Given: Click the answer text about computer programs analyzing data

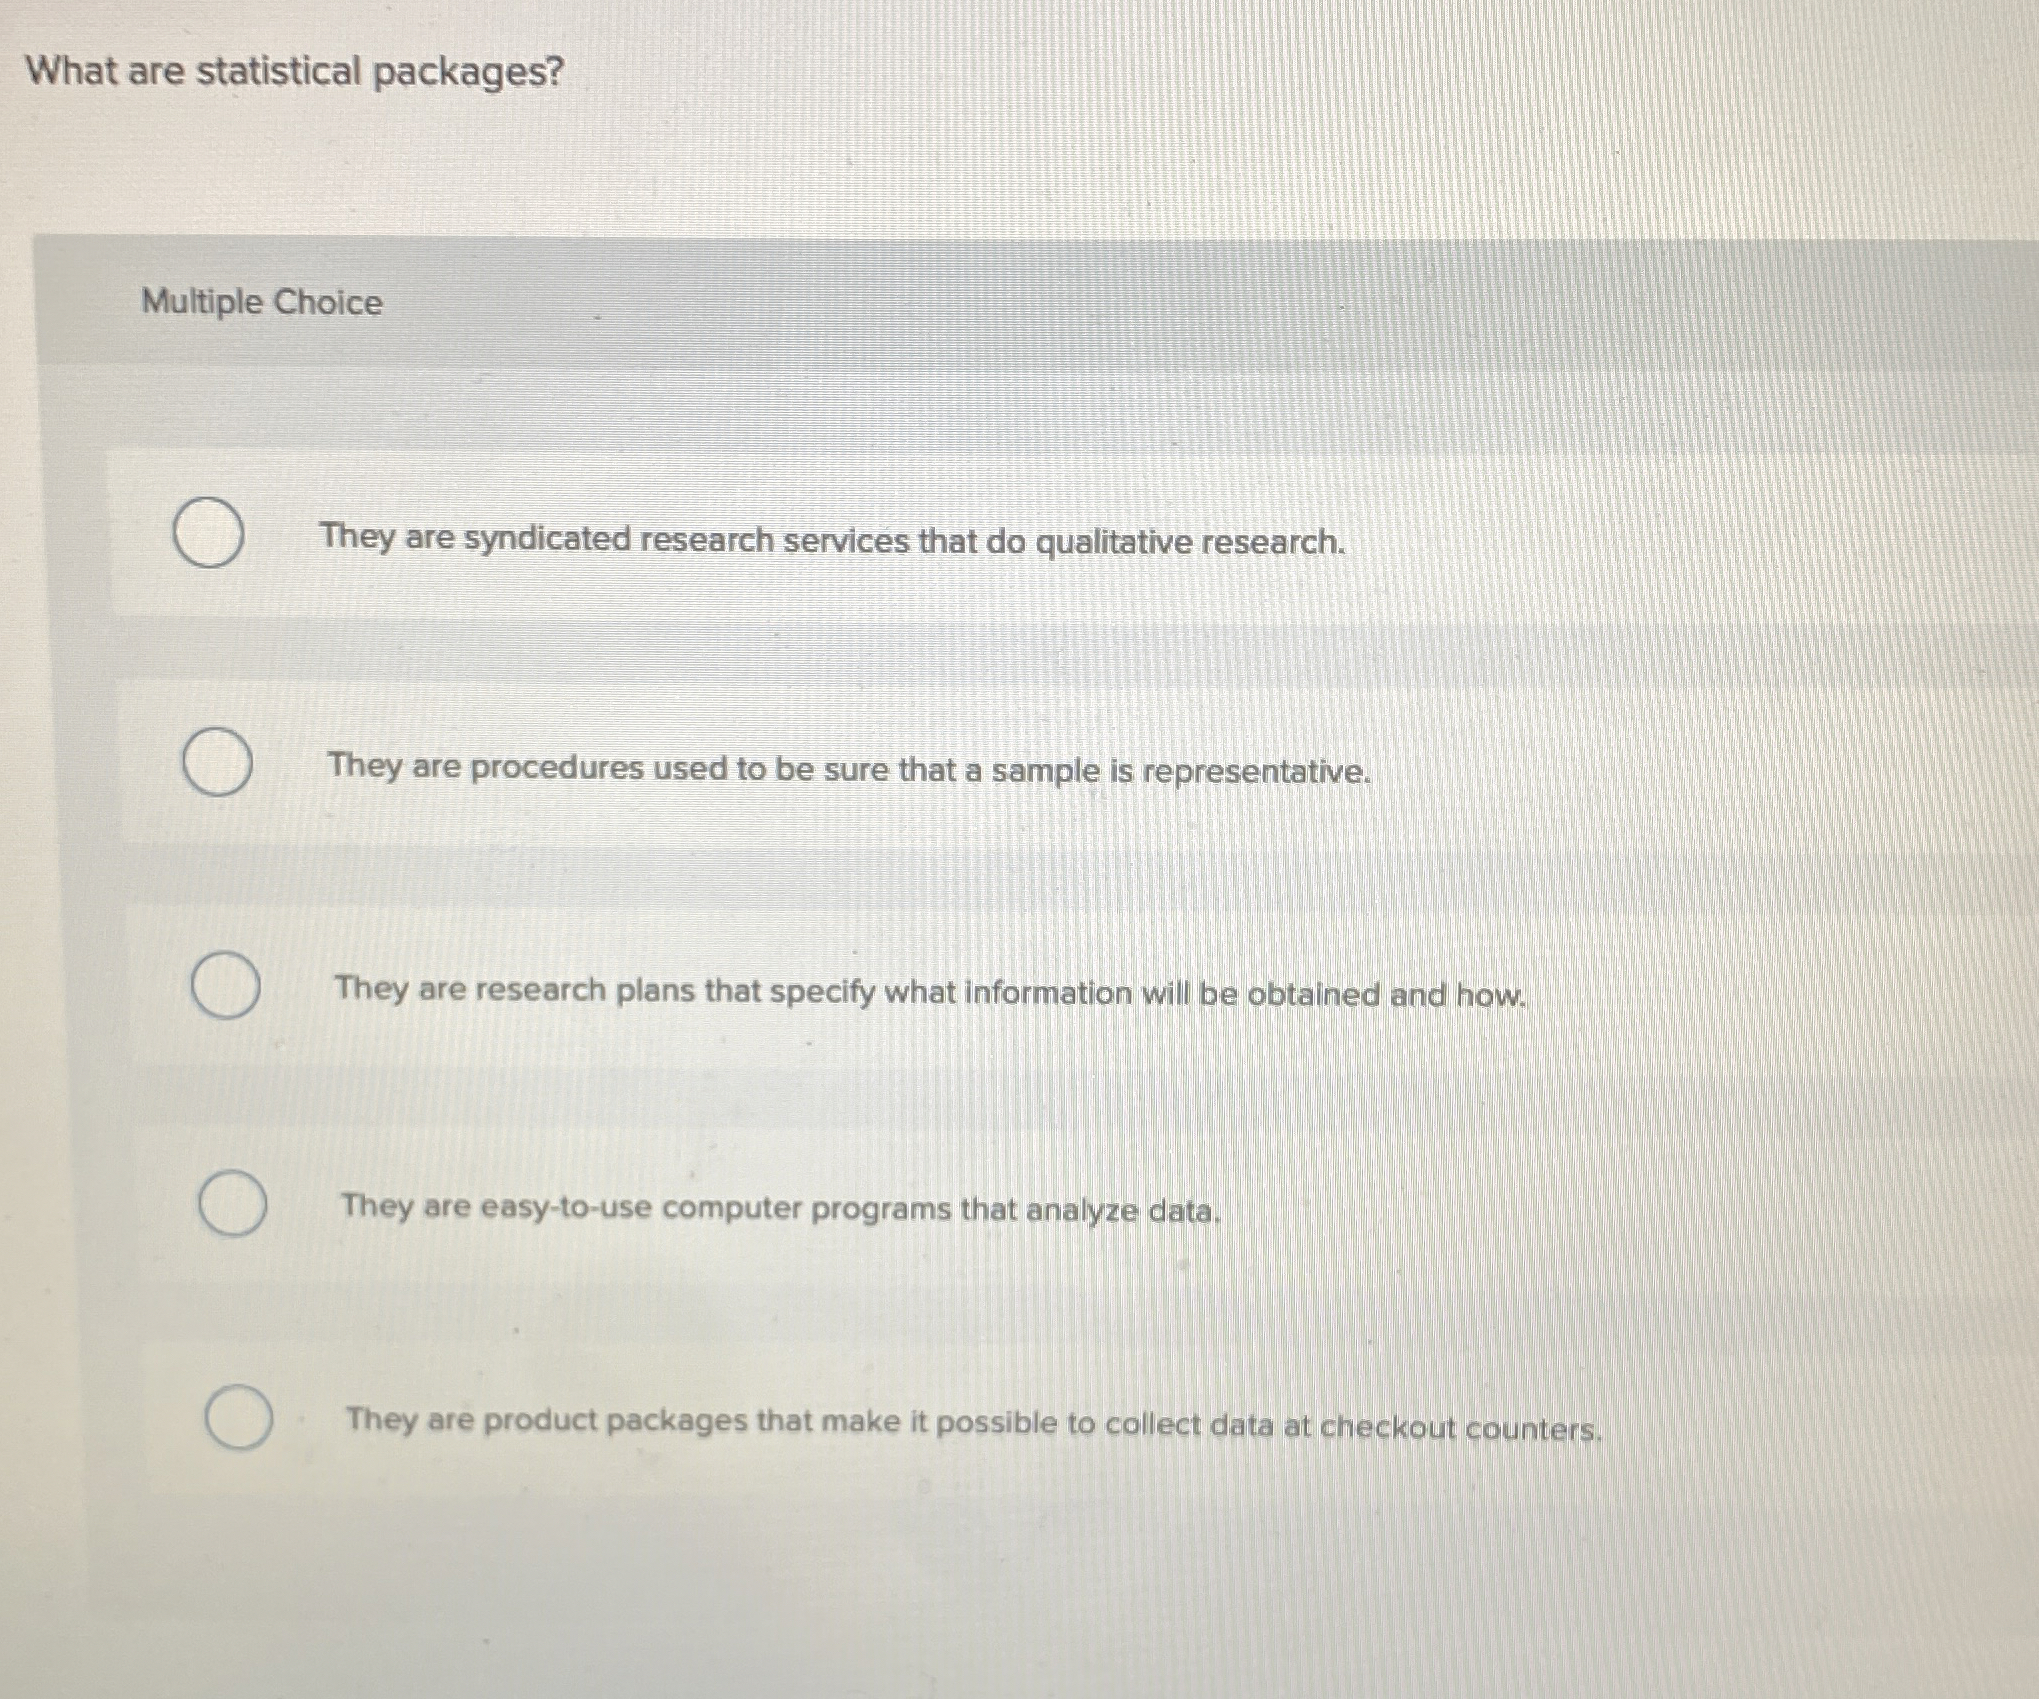Looking at the screenshot, I should point(780,1209).
